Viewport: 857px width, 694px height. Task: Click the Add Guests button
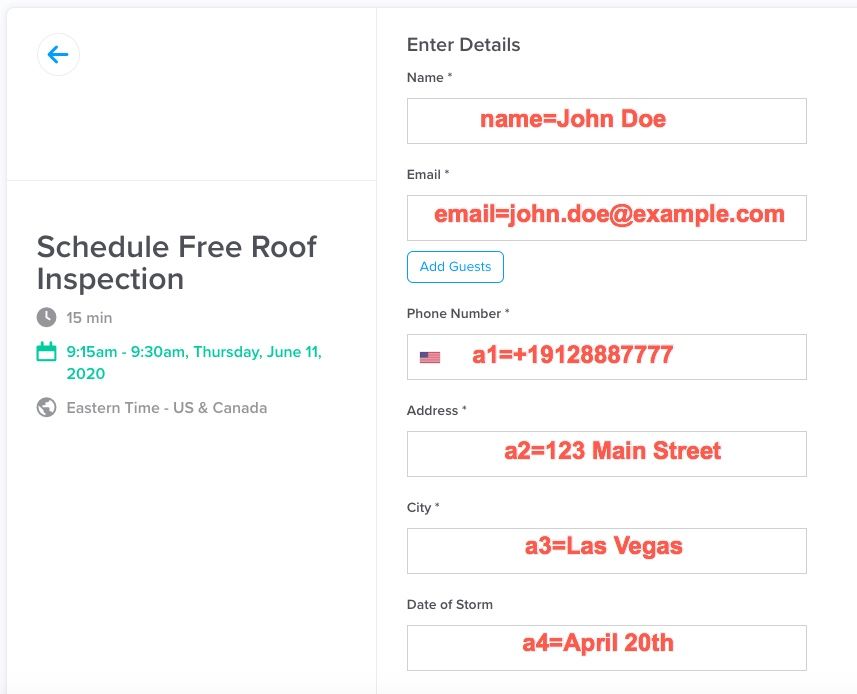pos(455,267)
